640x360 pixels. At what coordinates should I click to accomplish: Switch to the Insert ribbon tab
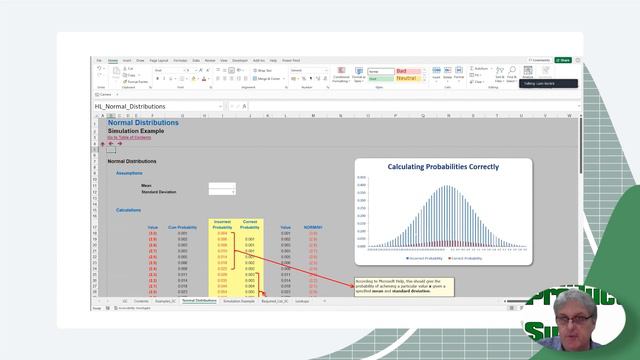[x=127, y=60]
